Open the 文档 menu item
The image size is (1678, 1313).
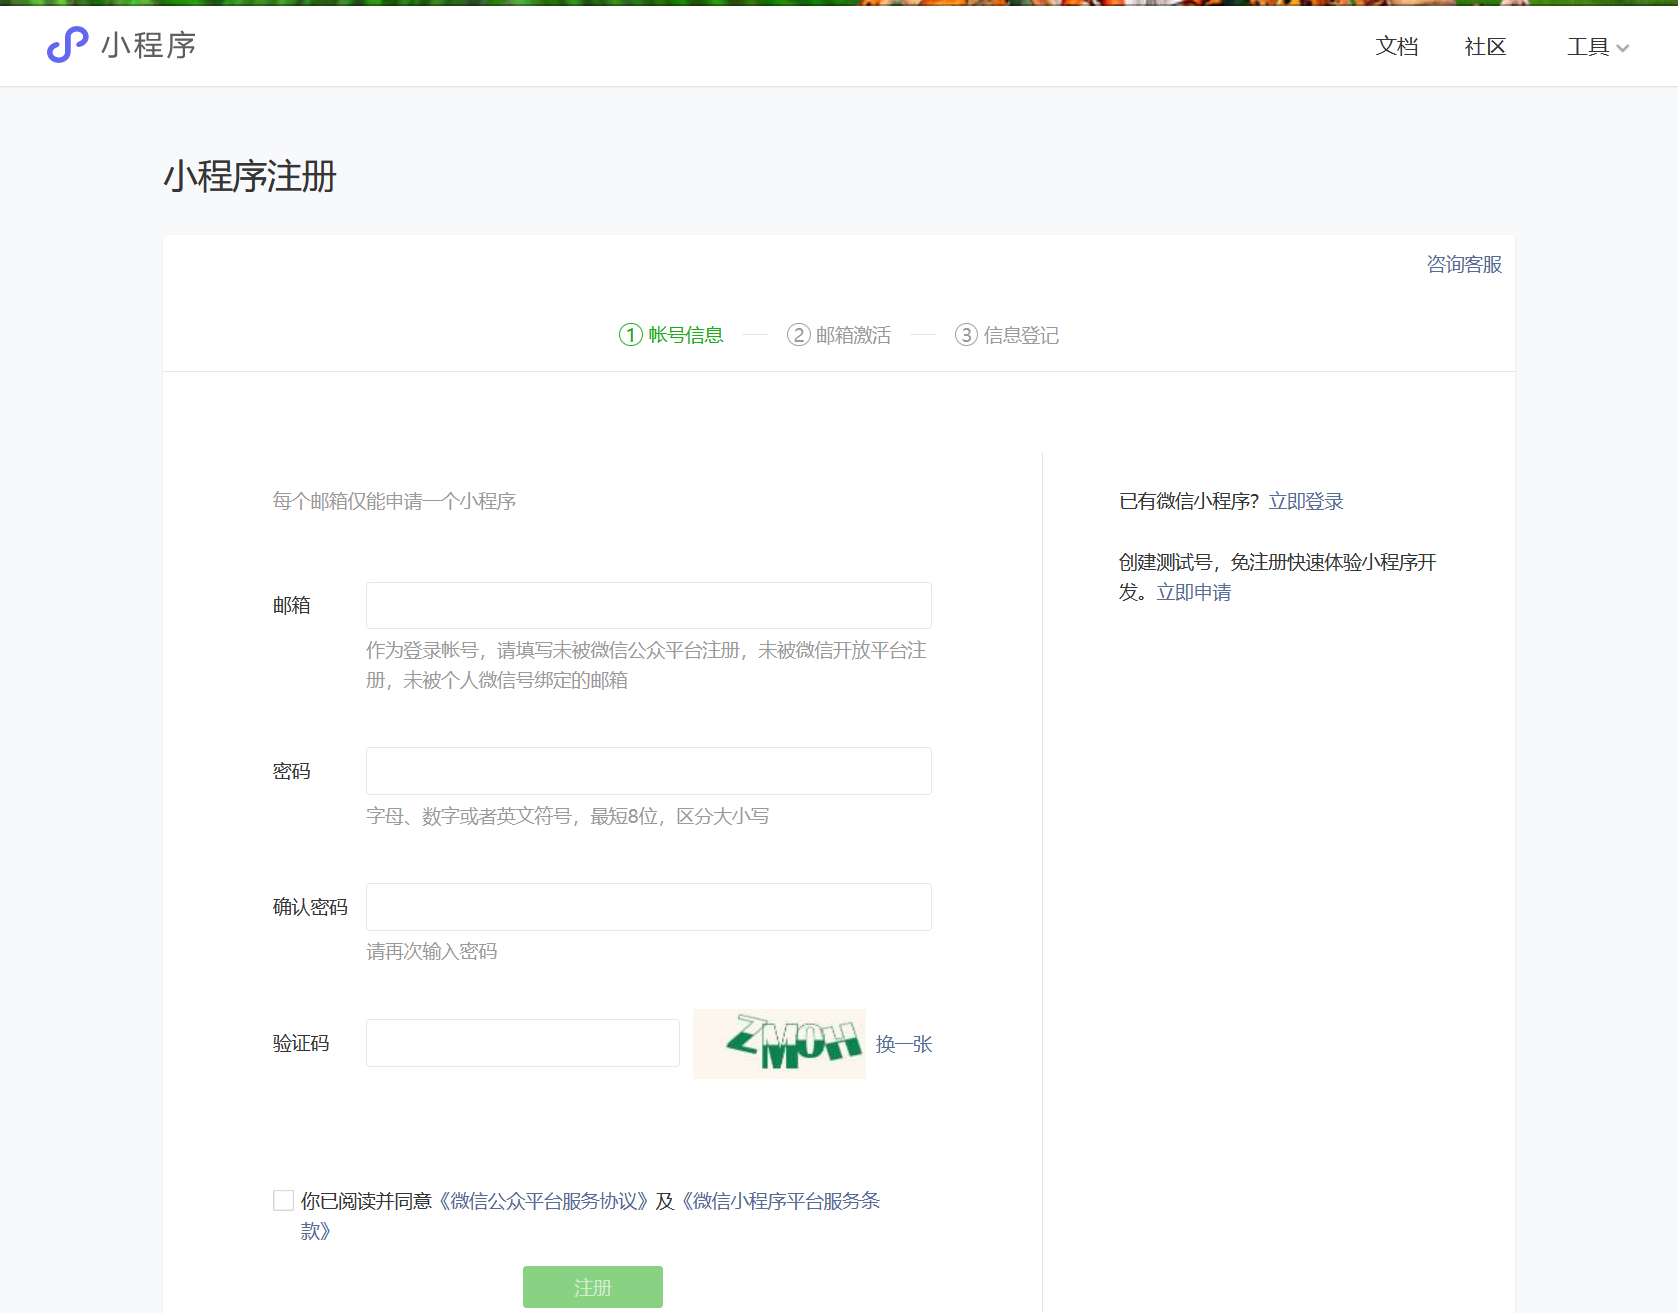point(1396,46)
